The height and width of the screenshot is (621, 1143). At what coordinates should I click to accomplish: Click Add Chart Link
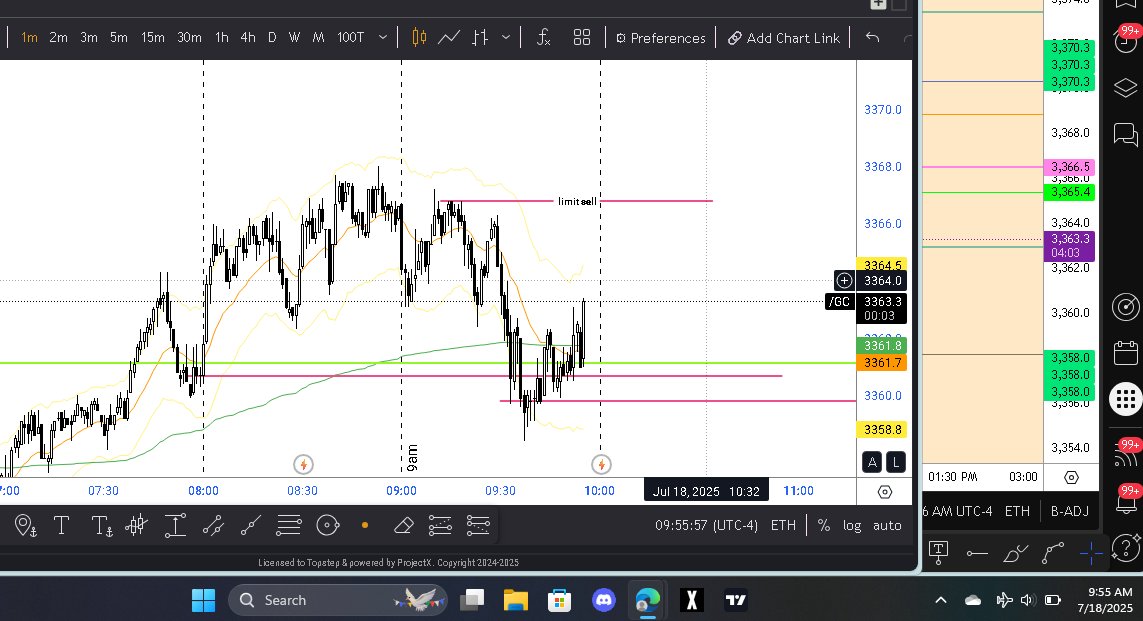coord(784,38)
